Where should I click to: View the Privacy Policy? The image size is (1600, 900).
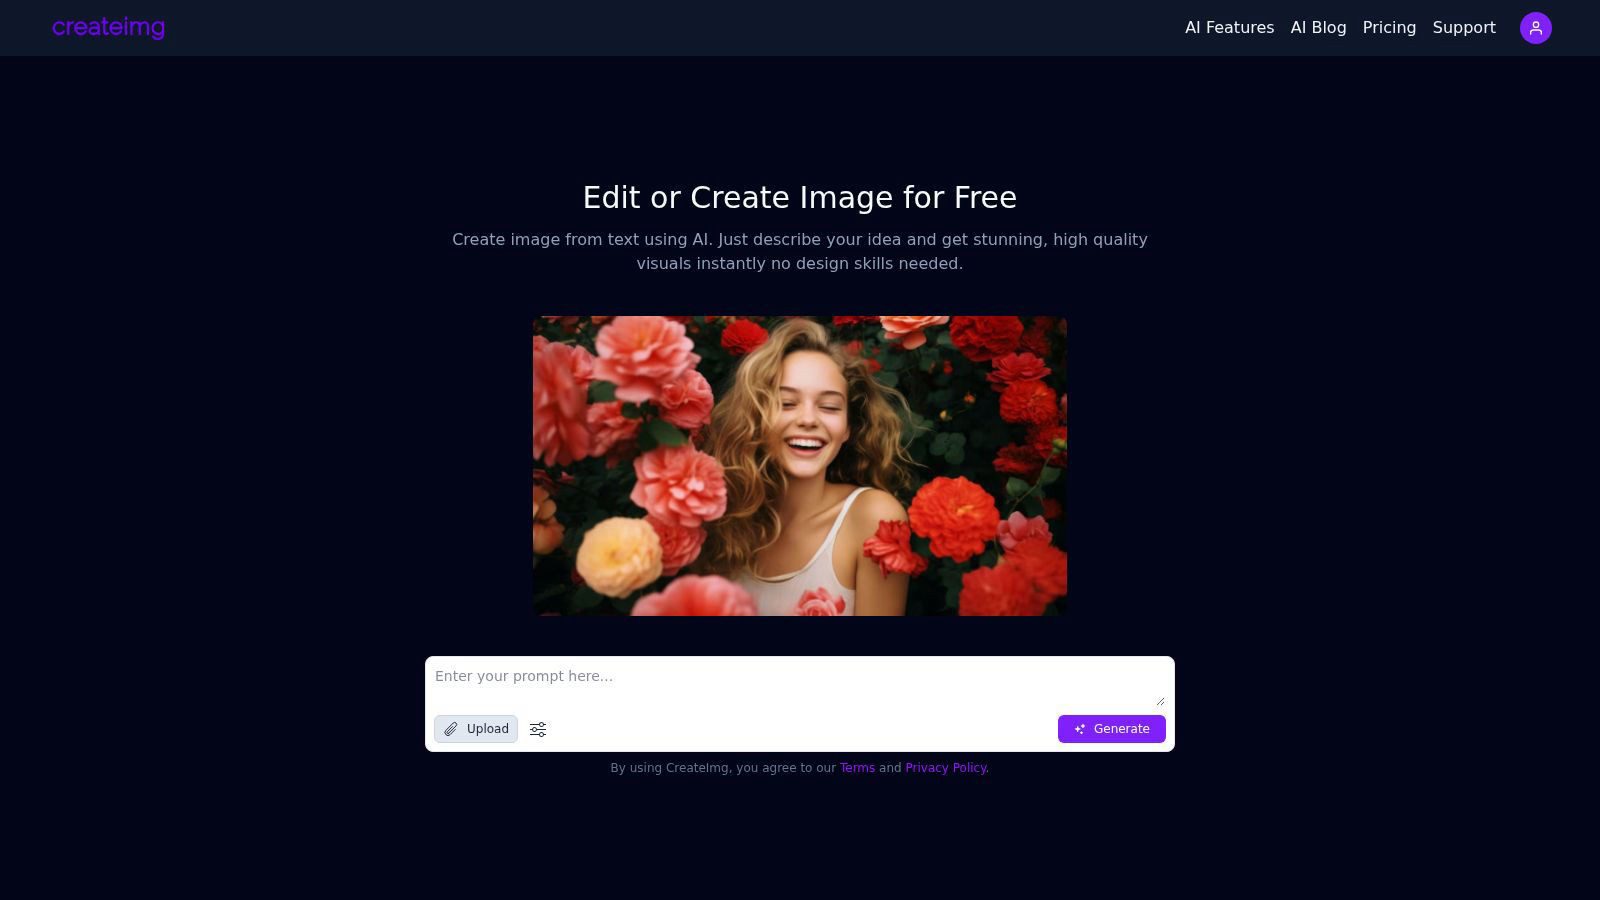[945, 767]
